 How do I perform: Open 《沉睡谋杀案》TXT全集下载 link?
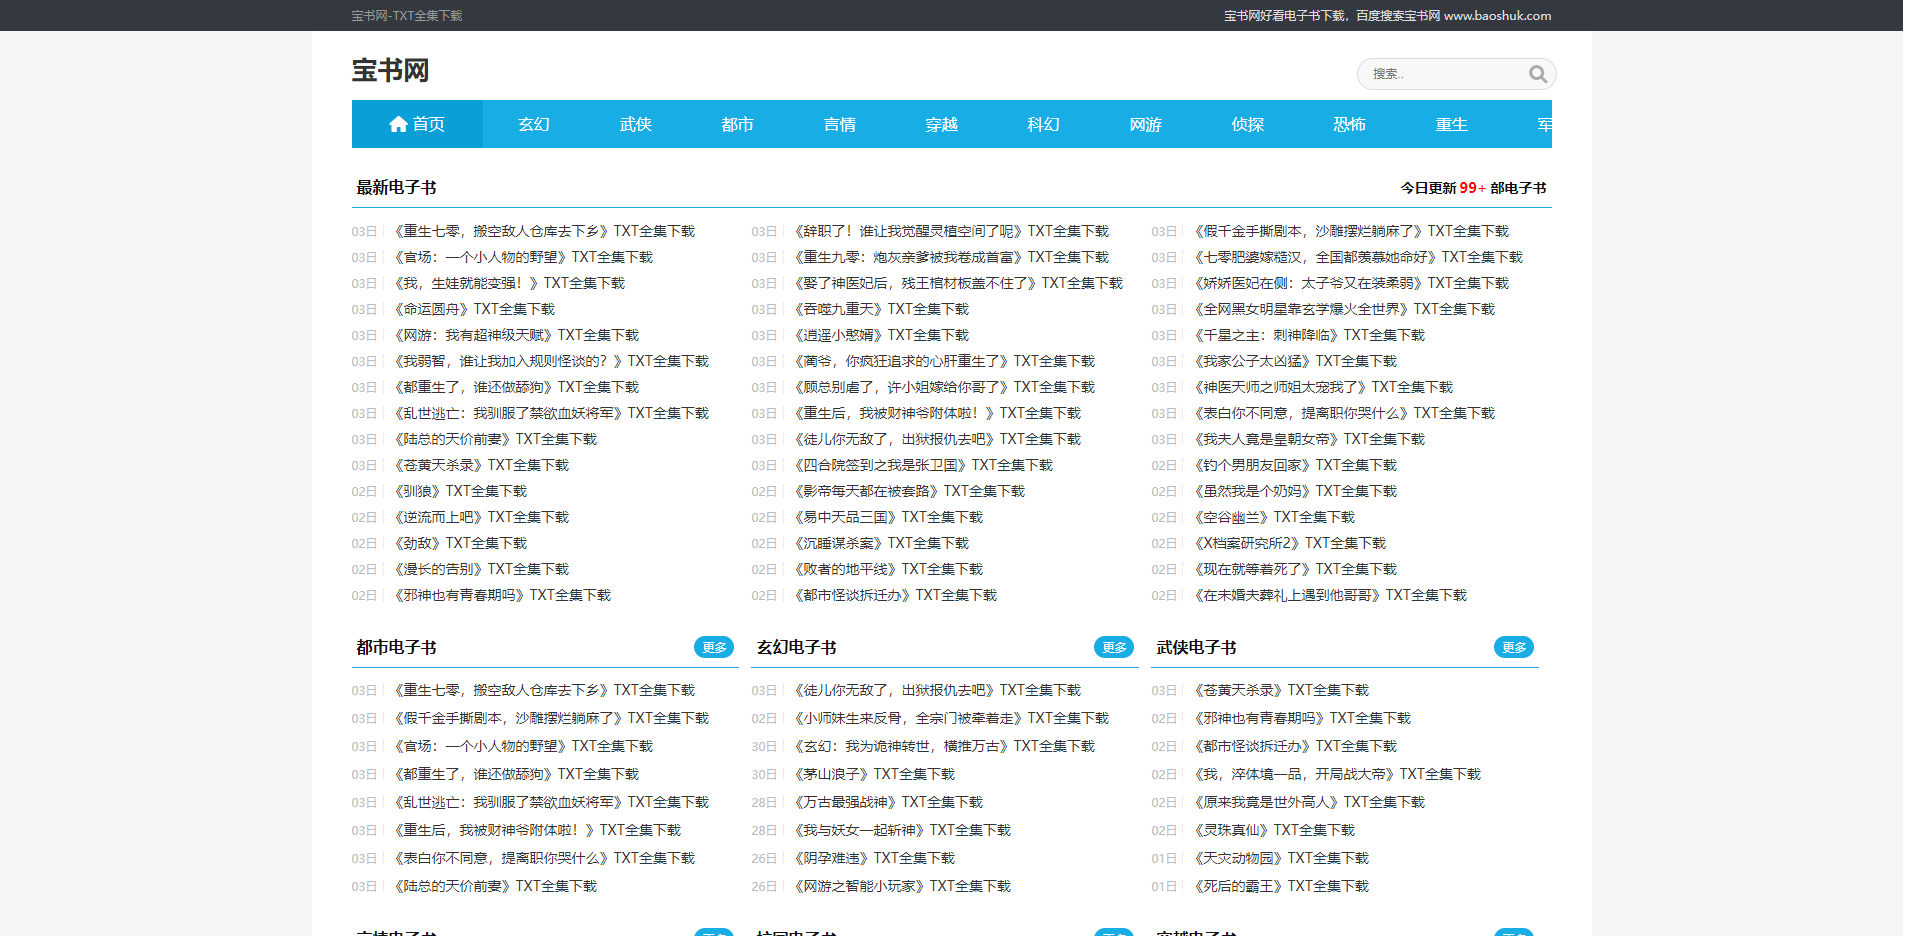[x=879, y=543]
